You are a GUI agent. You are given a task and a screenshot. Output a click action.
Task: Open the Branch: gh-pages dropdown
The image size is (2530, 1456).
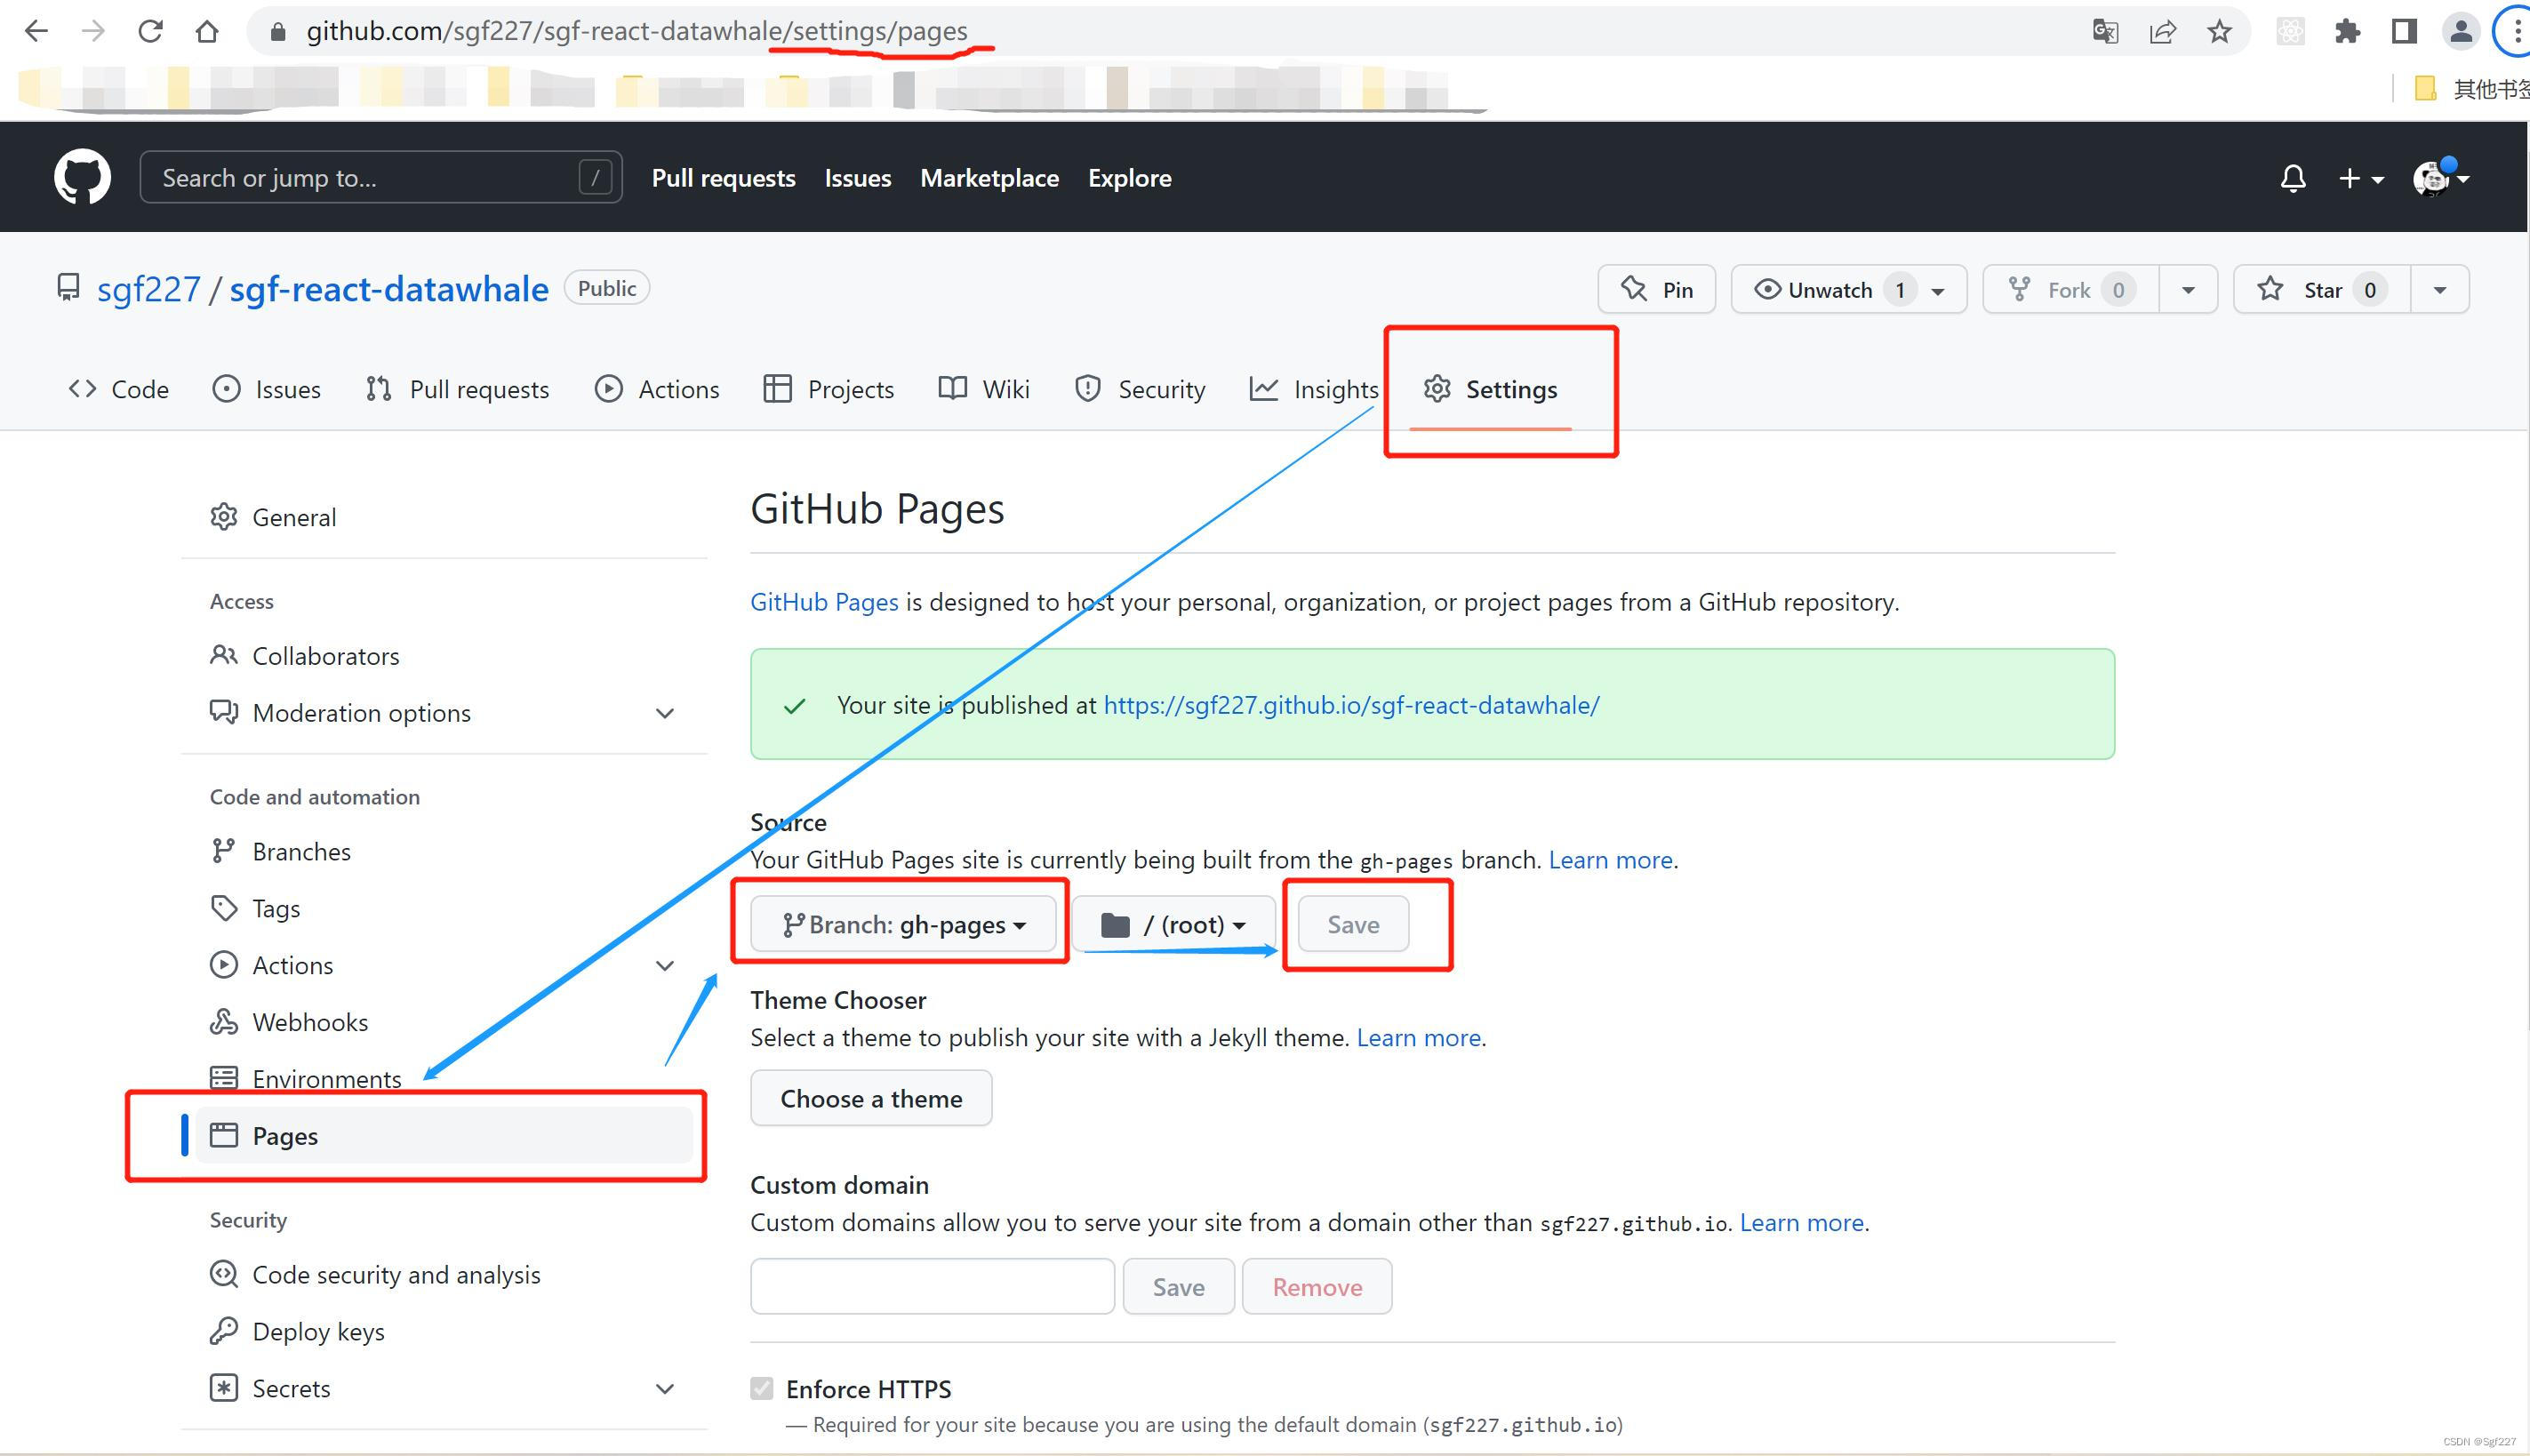point(904,924)
